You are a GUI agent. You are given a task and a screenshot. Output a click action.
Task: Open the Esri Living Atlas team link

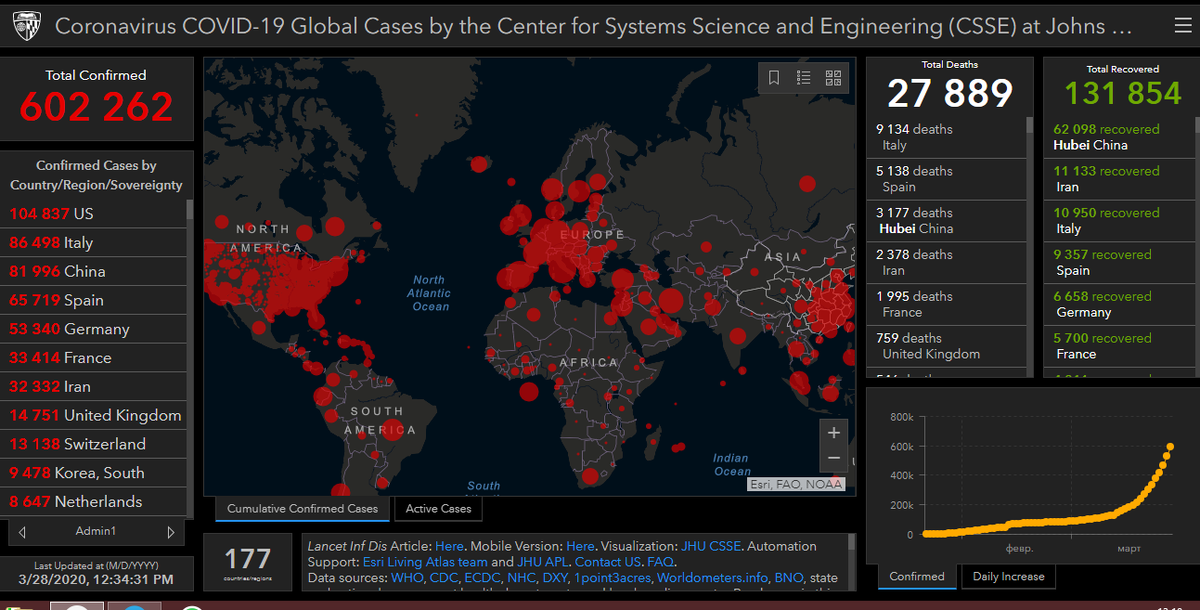tap(425, 562)
